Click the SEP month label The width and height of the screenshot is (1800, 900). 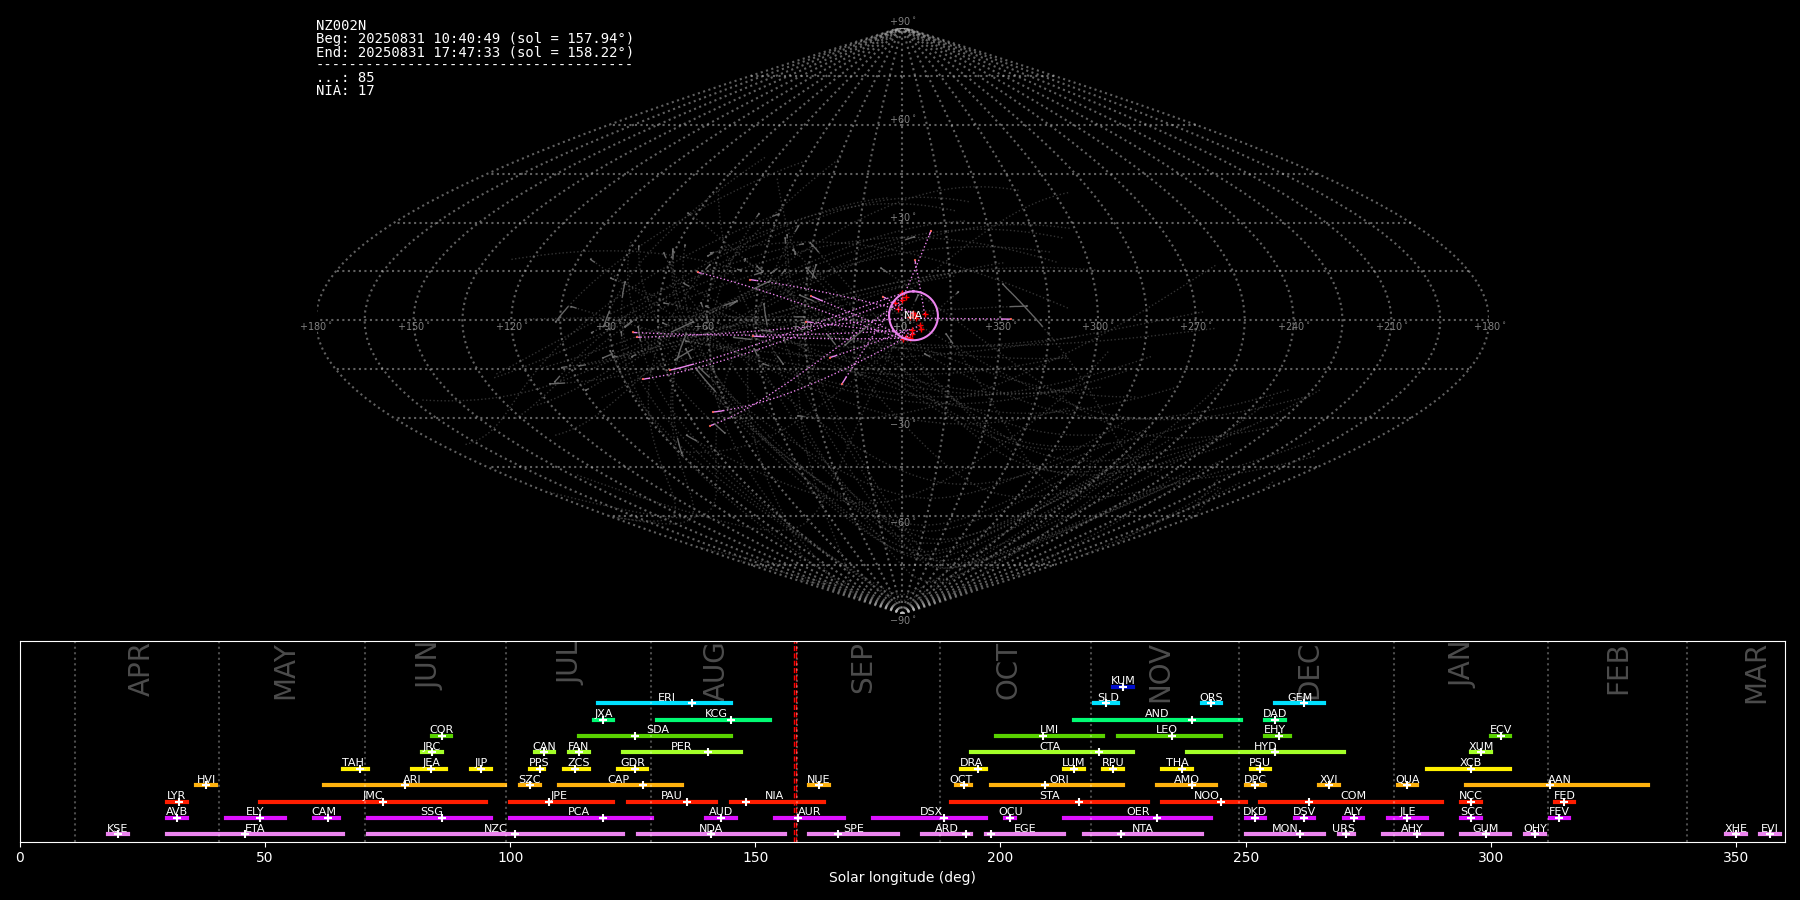point(863,669)
